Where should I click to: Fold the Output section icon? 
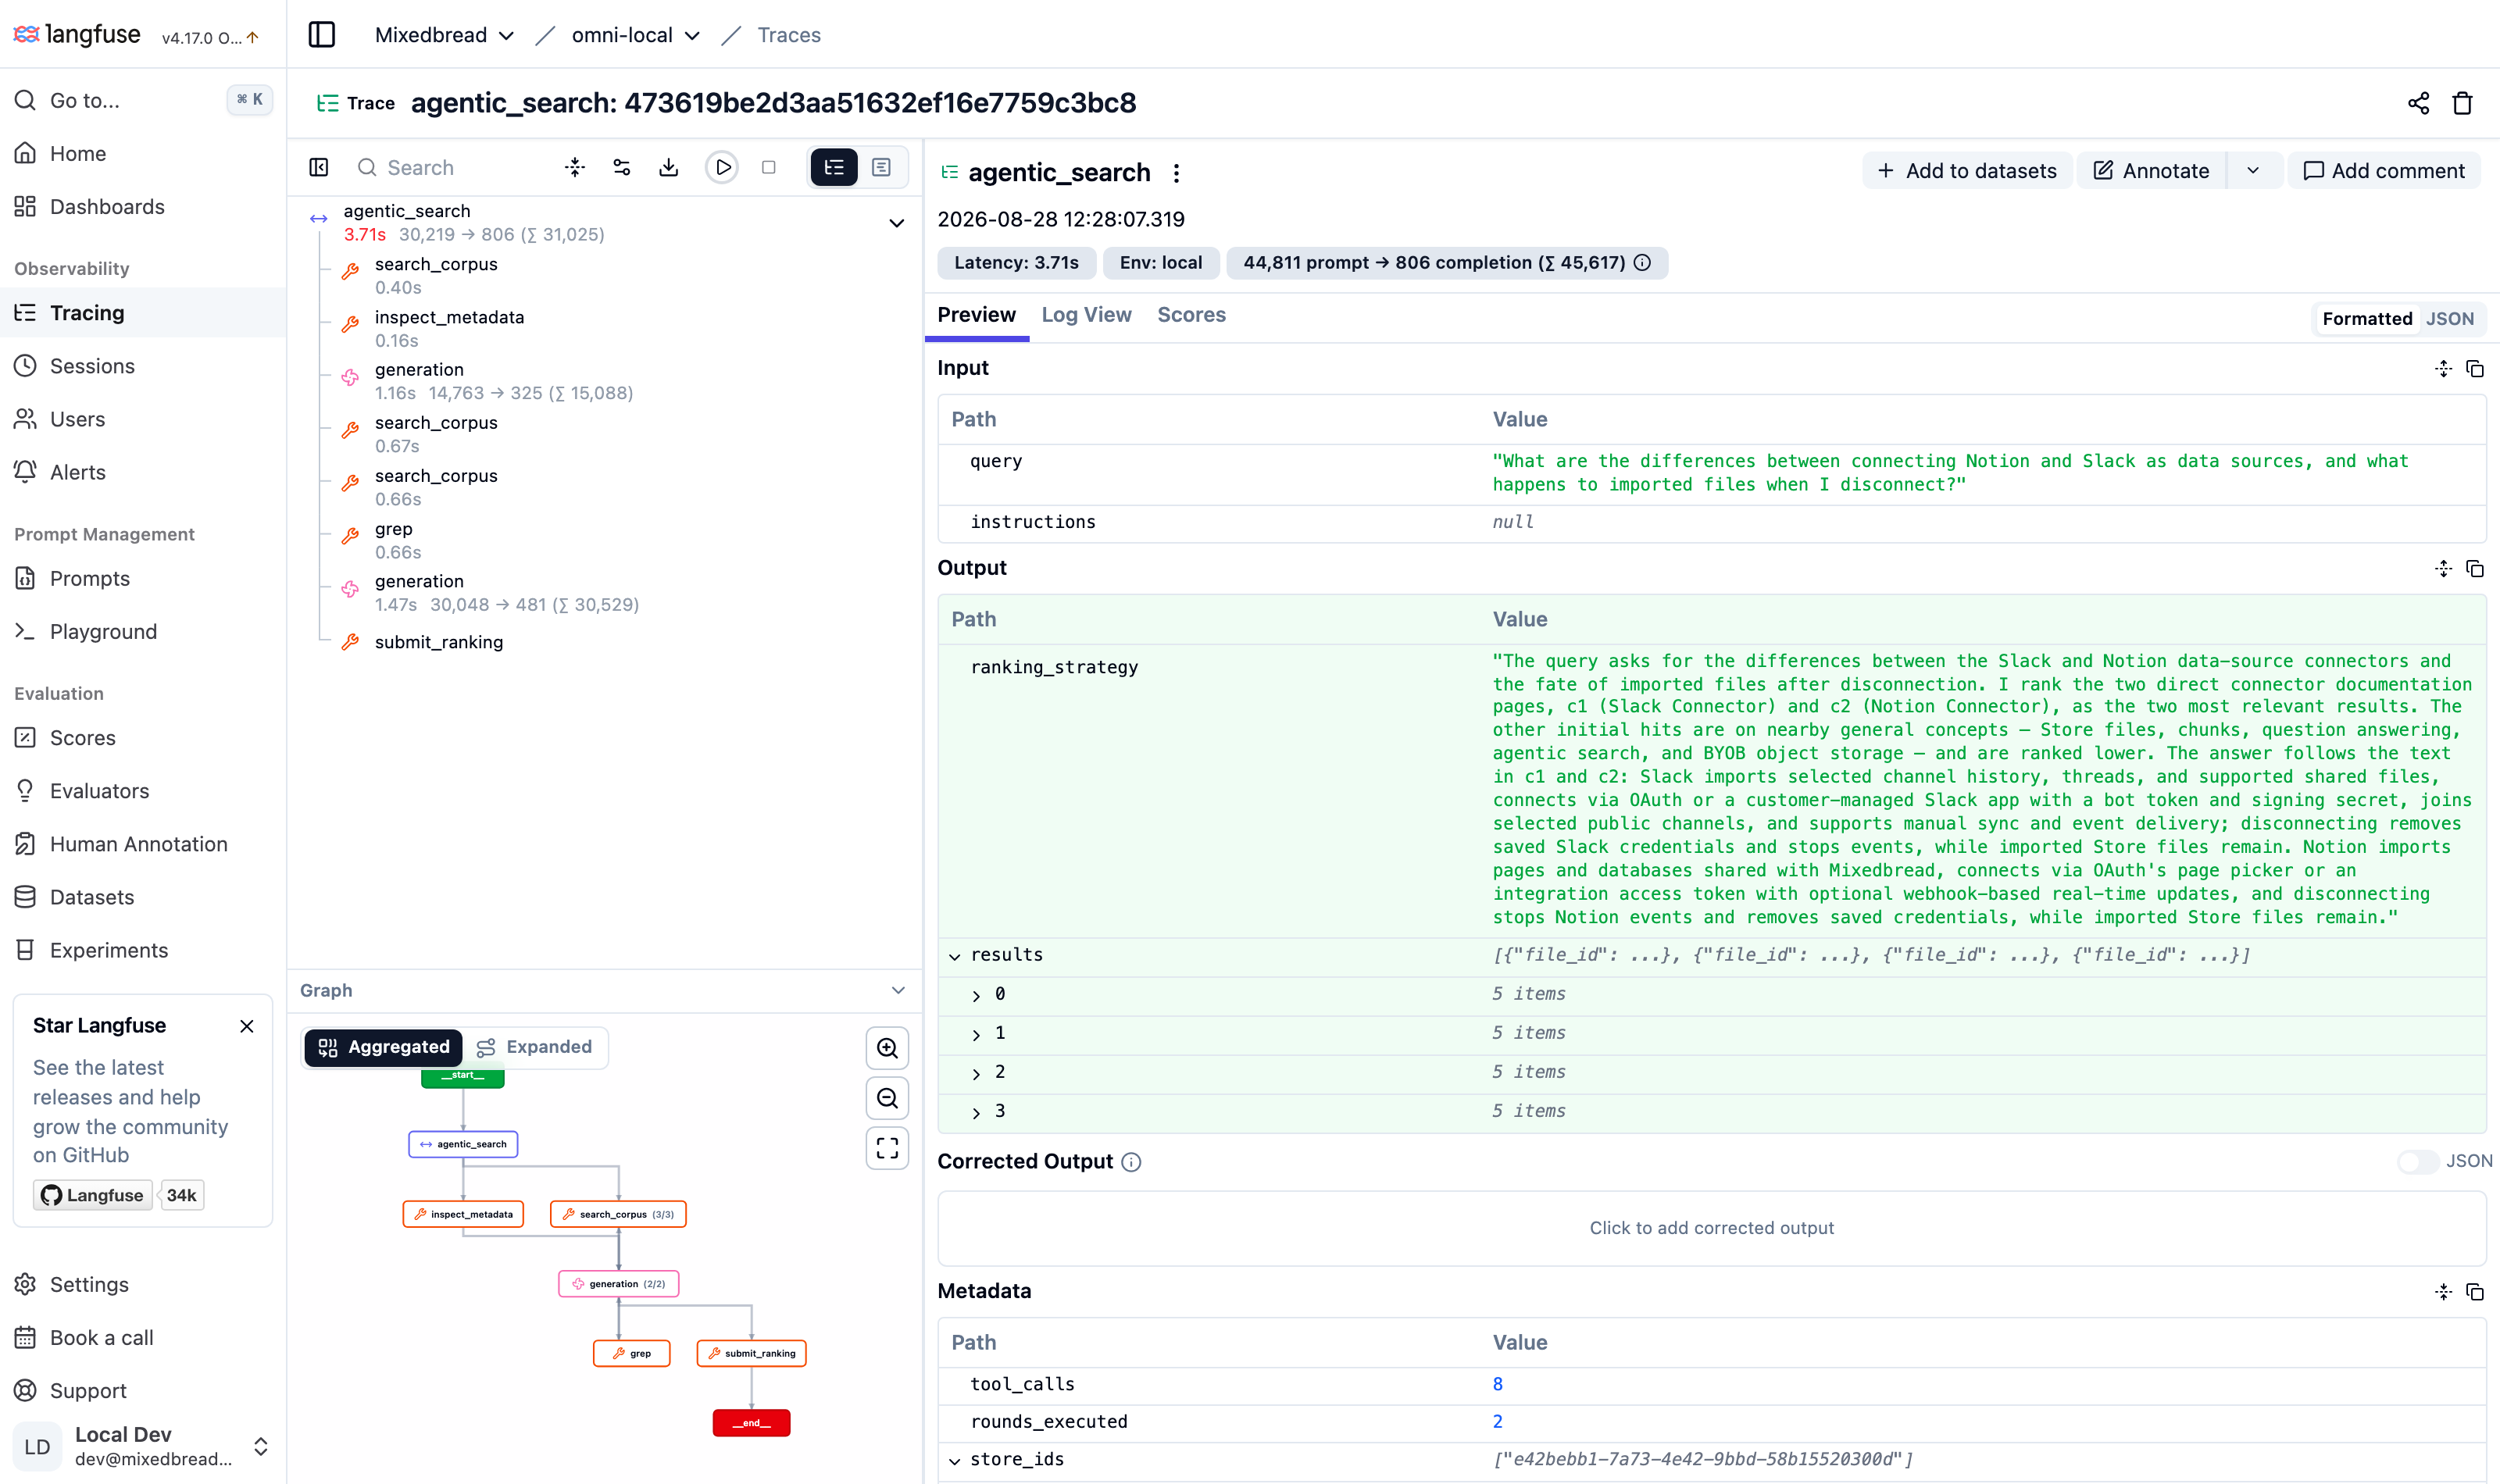click(x=2443, y=569)
